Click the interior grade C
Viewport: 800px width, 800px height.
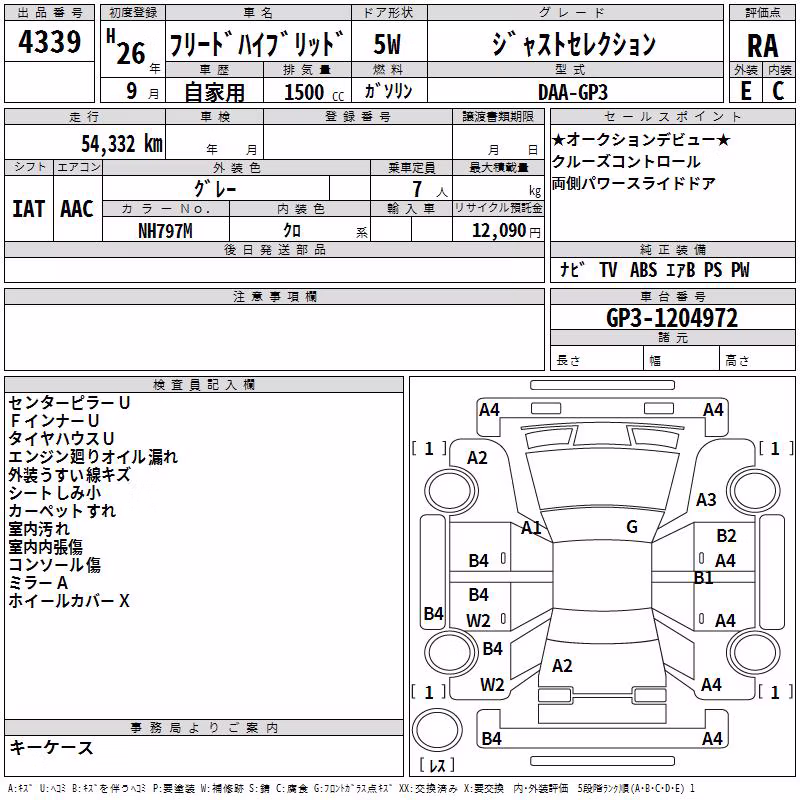[778, 91]
